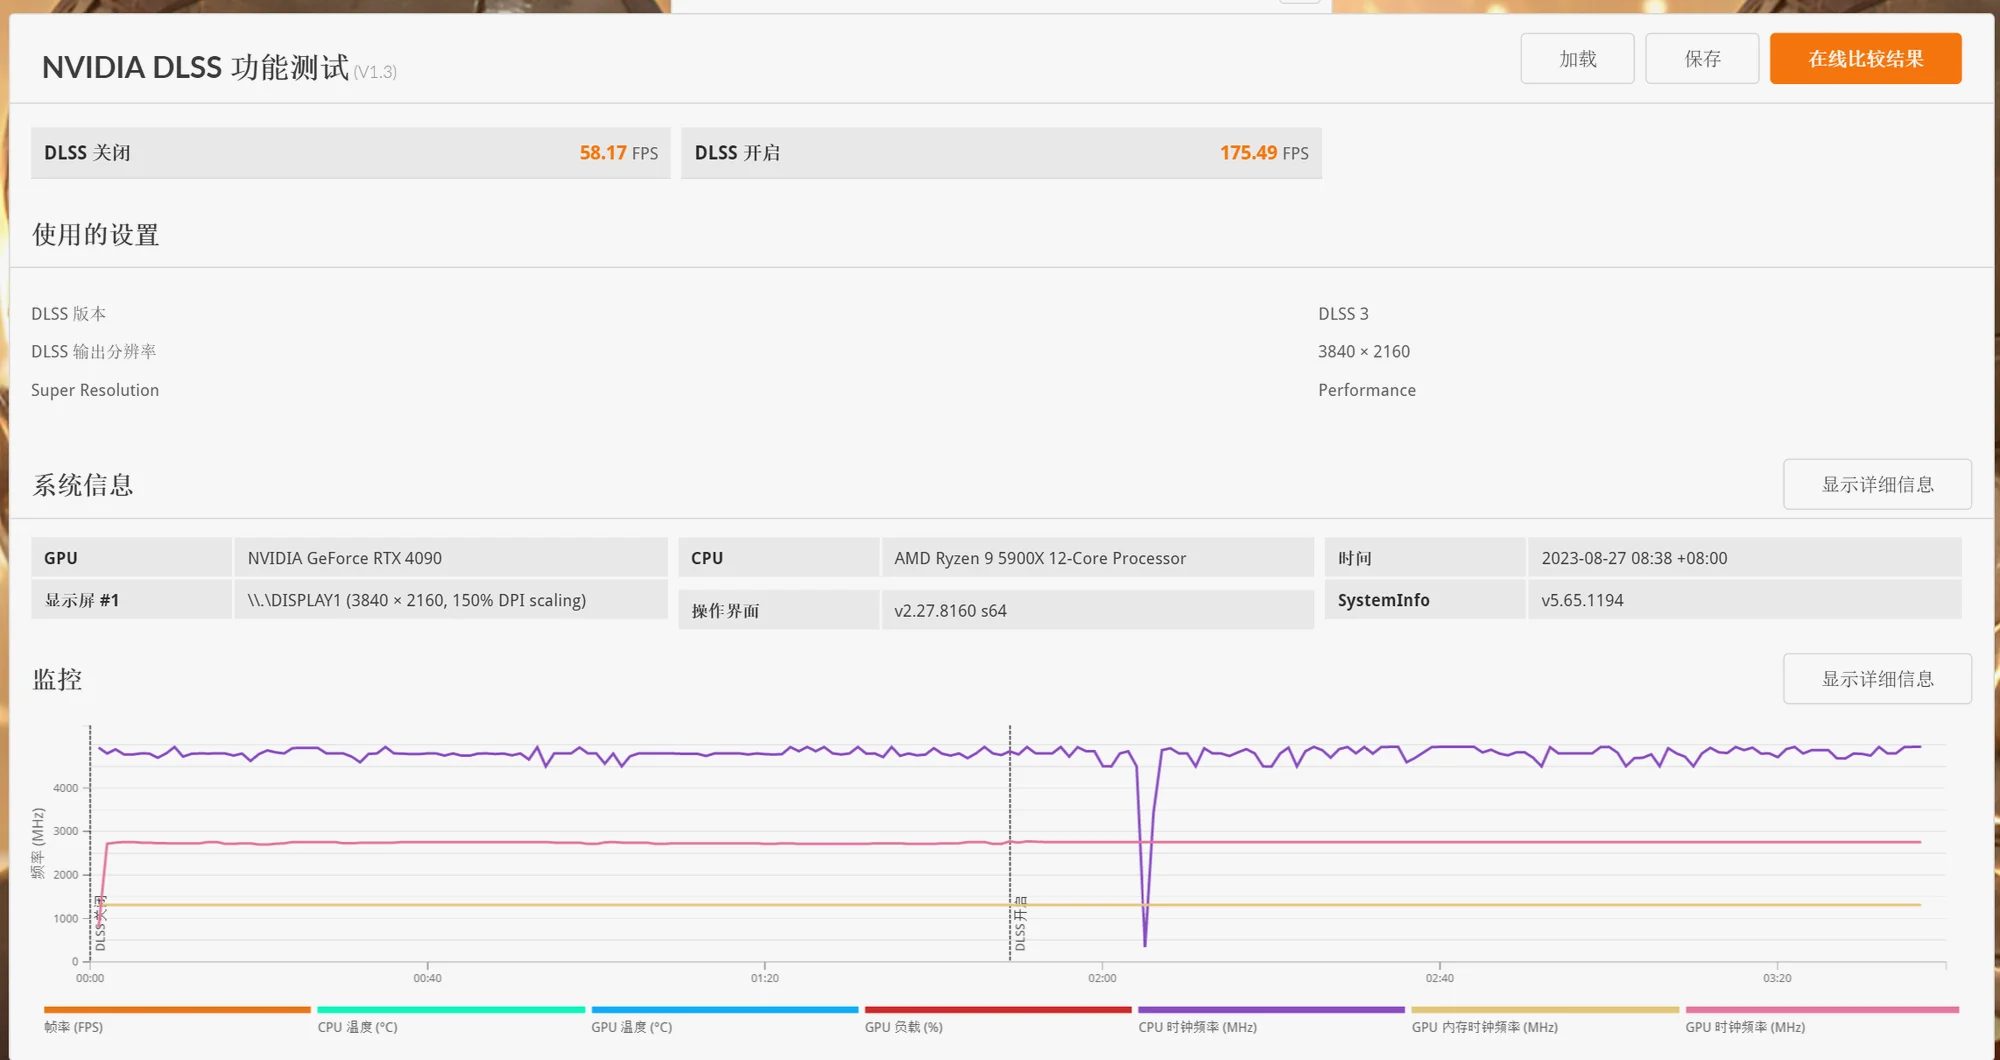
Task: Click the 02:00 time axis label
Action: pos(1102,978)
